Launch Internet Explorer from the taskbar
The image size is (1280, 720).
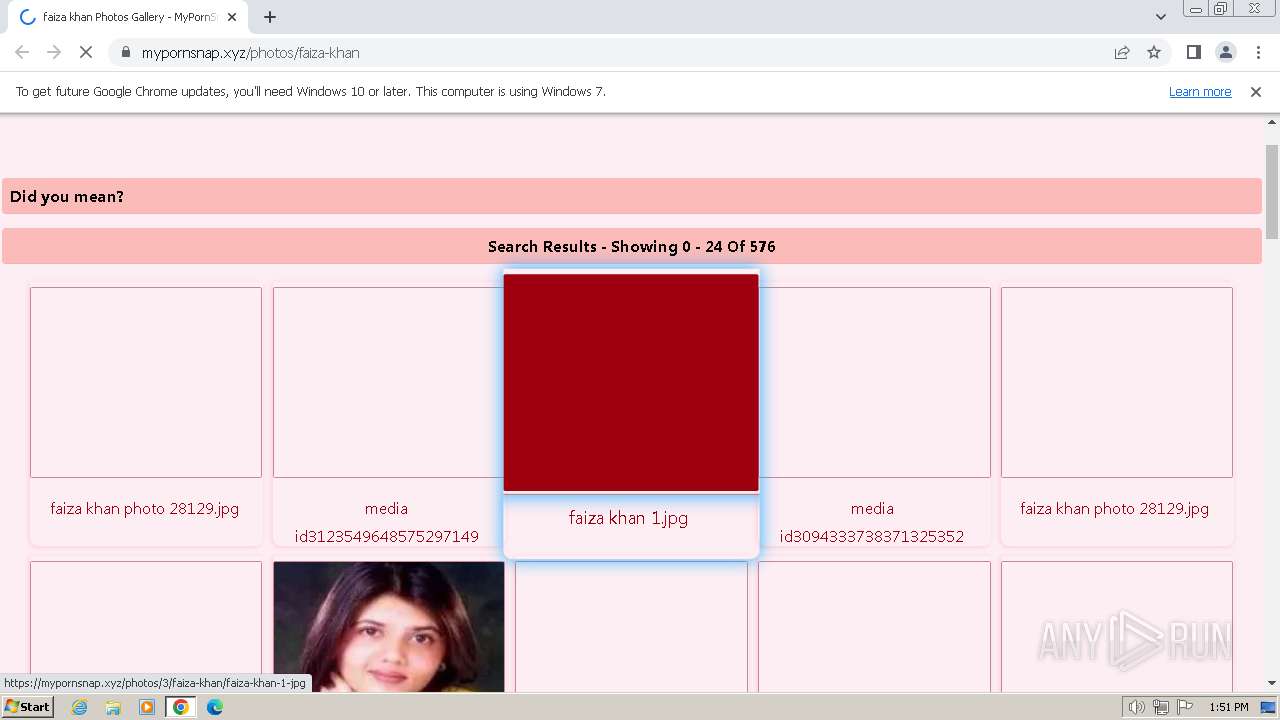pyautogui.click(x=80, y=707)
